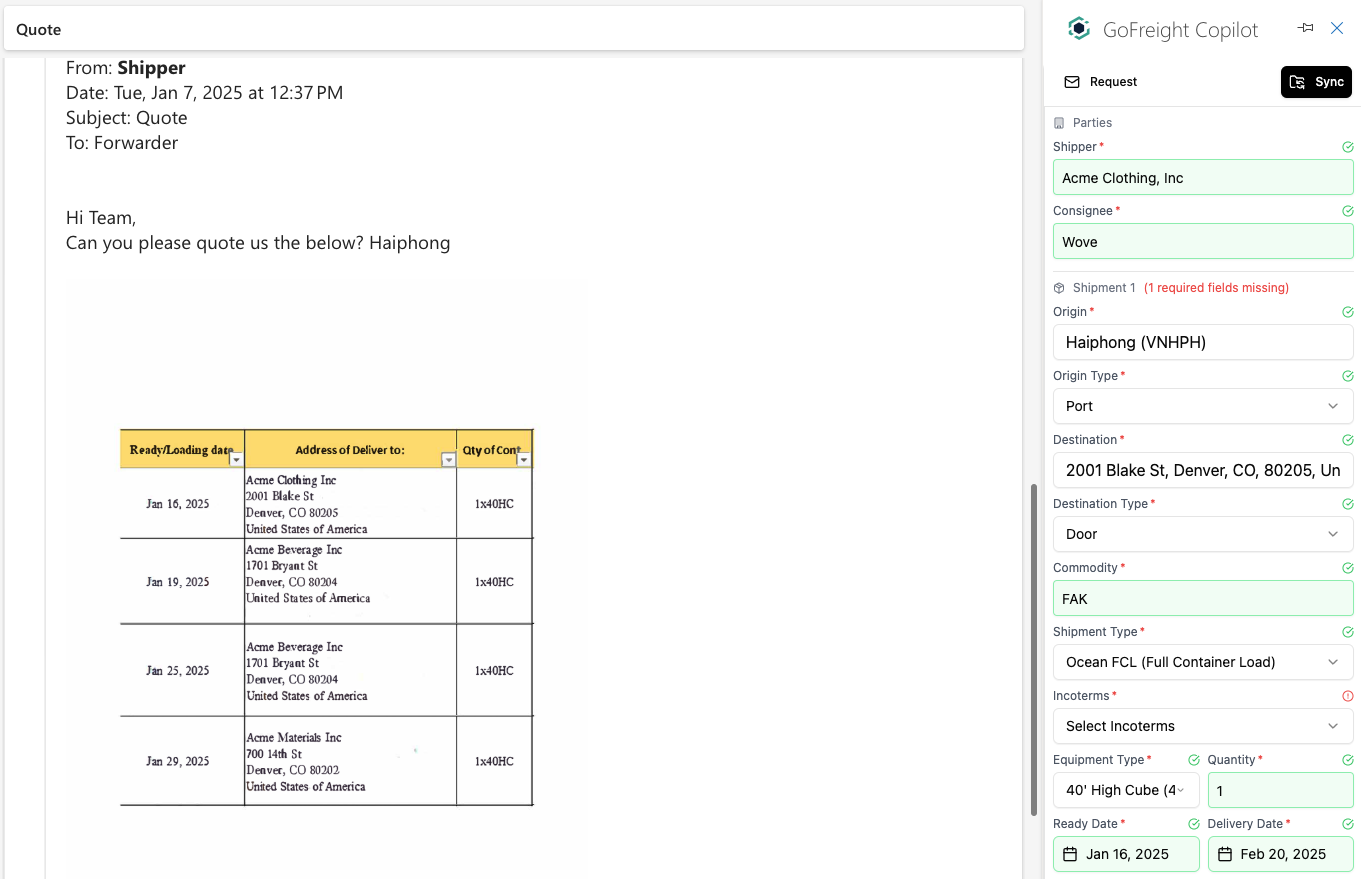The width and height of the screenshot is (1361, 879).
Task: Open the Ready/Loading date column filter arrow
Action: click(236, 460)
